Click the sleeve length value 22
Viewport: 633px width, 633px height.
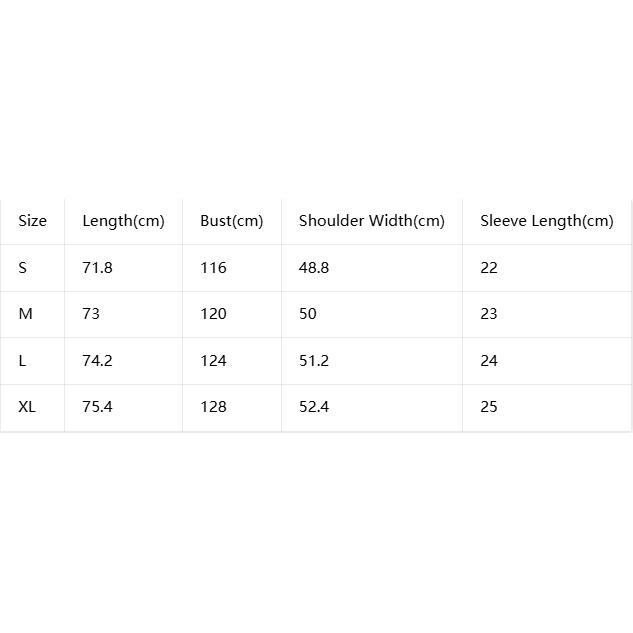click(x=489, y=268)
